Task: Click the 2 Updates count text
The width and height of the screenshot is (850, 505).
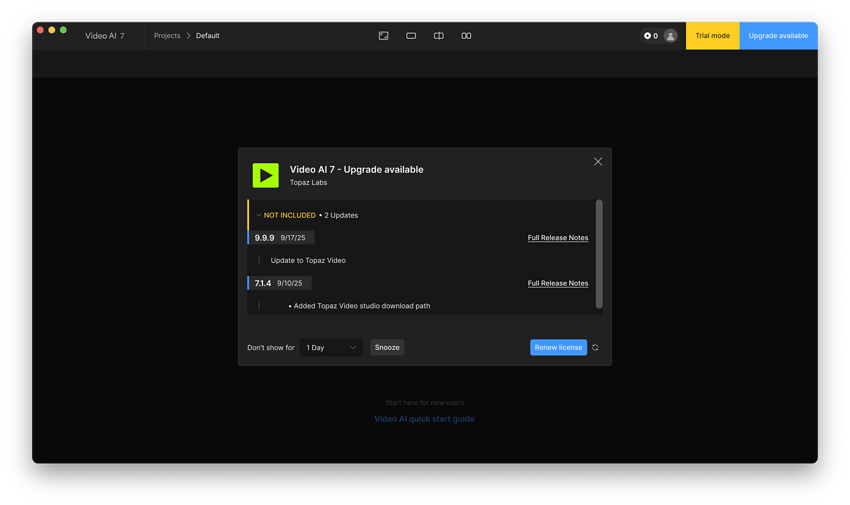Action: [x=341, y=215]
